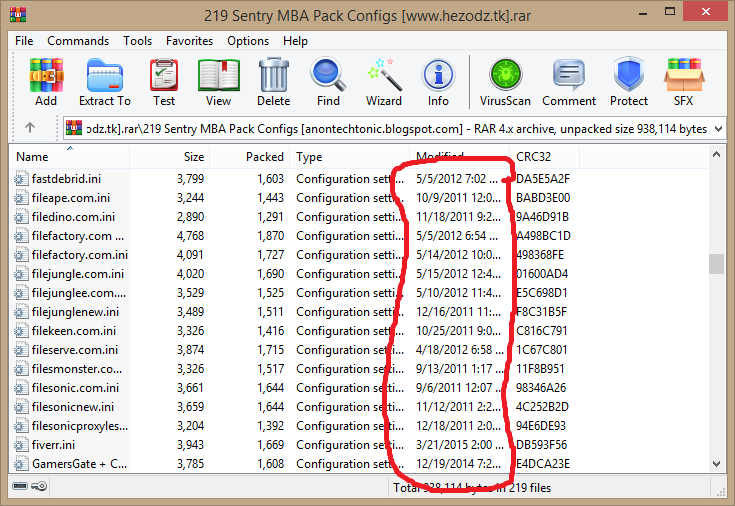Select filejungle.com.ini file
Screen dimensions: 735x506
pyautogui.click(x=78, y=274)
